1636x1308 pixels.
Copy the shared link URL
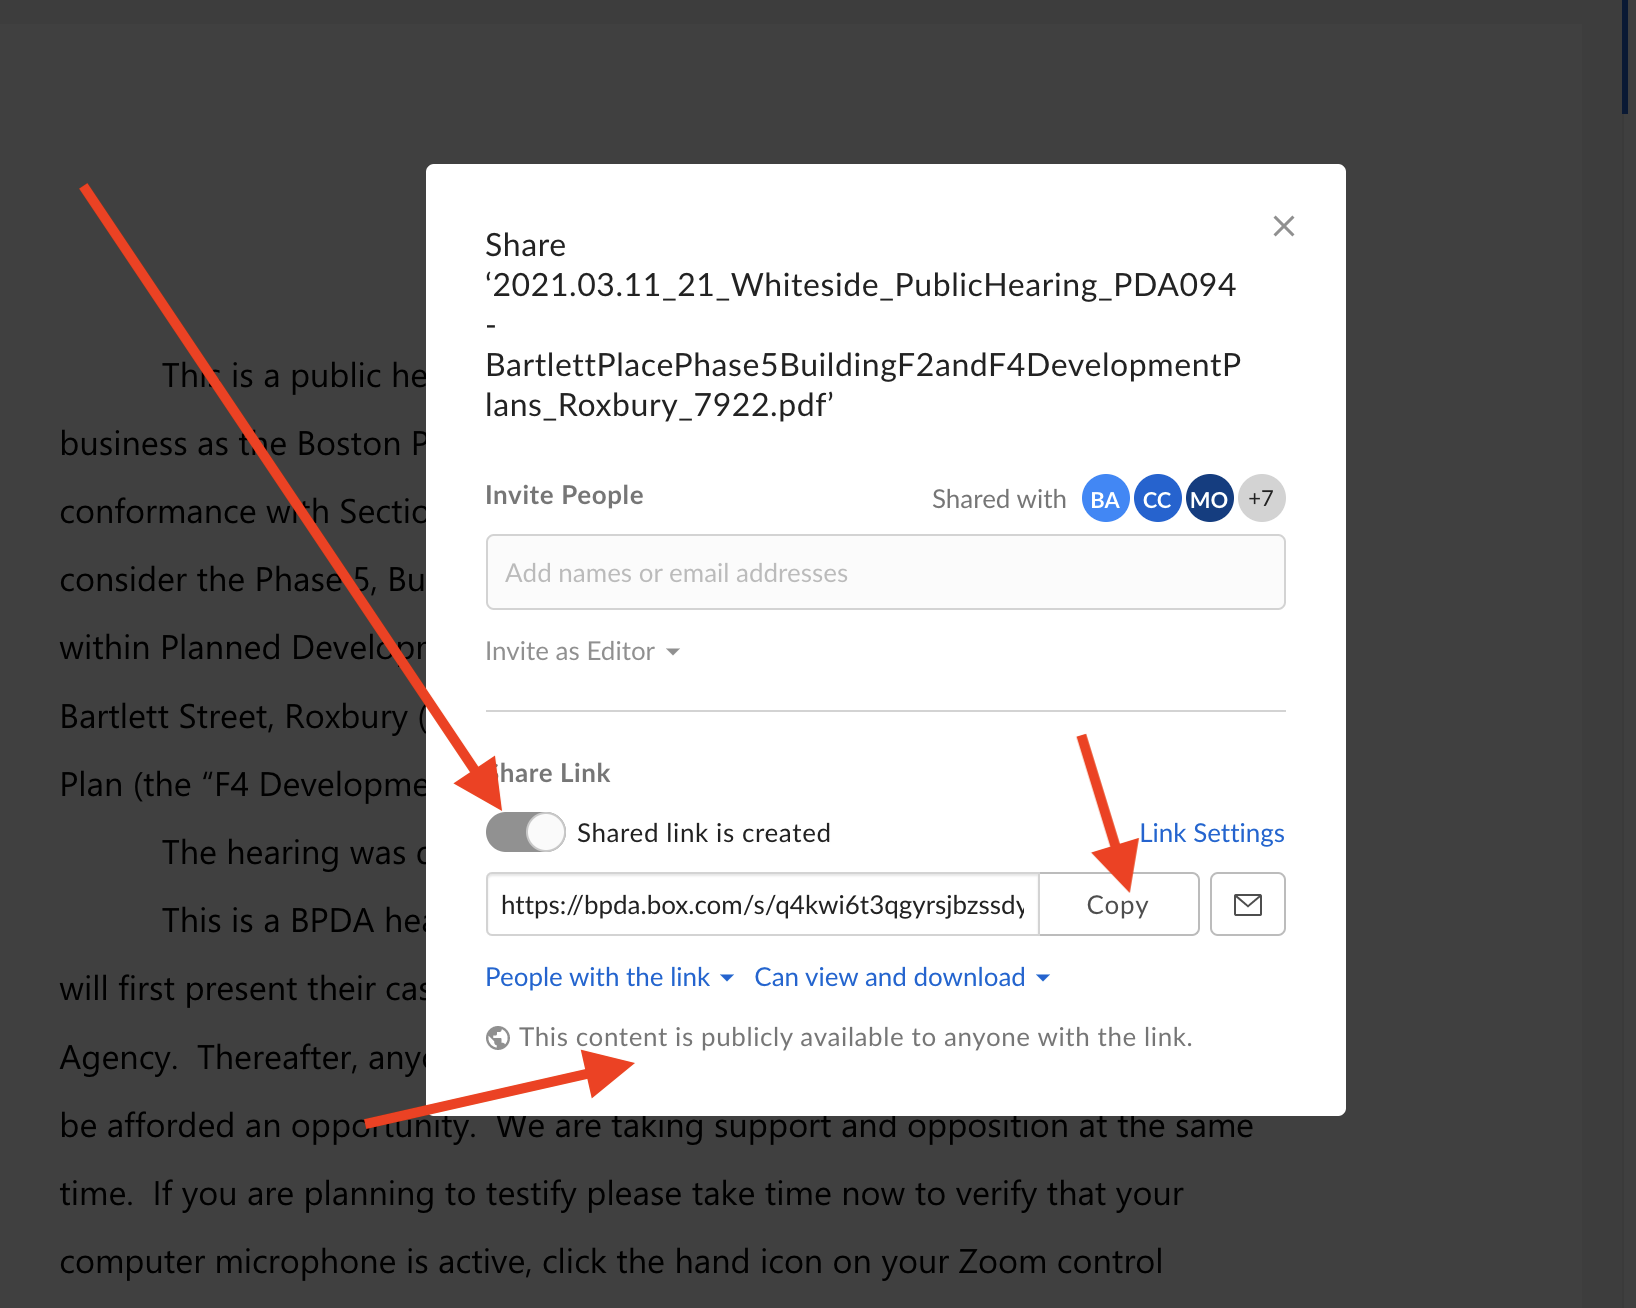click(x=1118, y=904)
